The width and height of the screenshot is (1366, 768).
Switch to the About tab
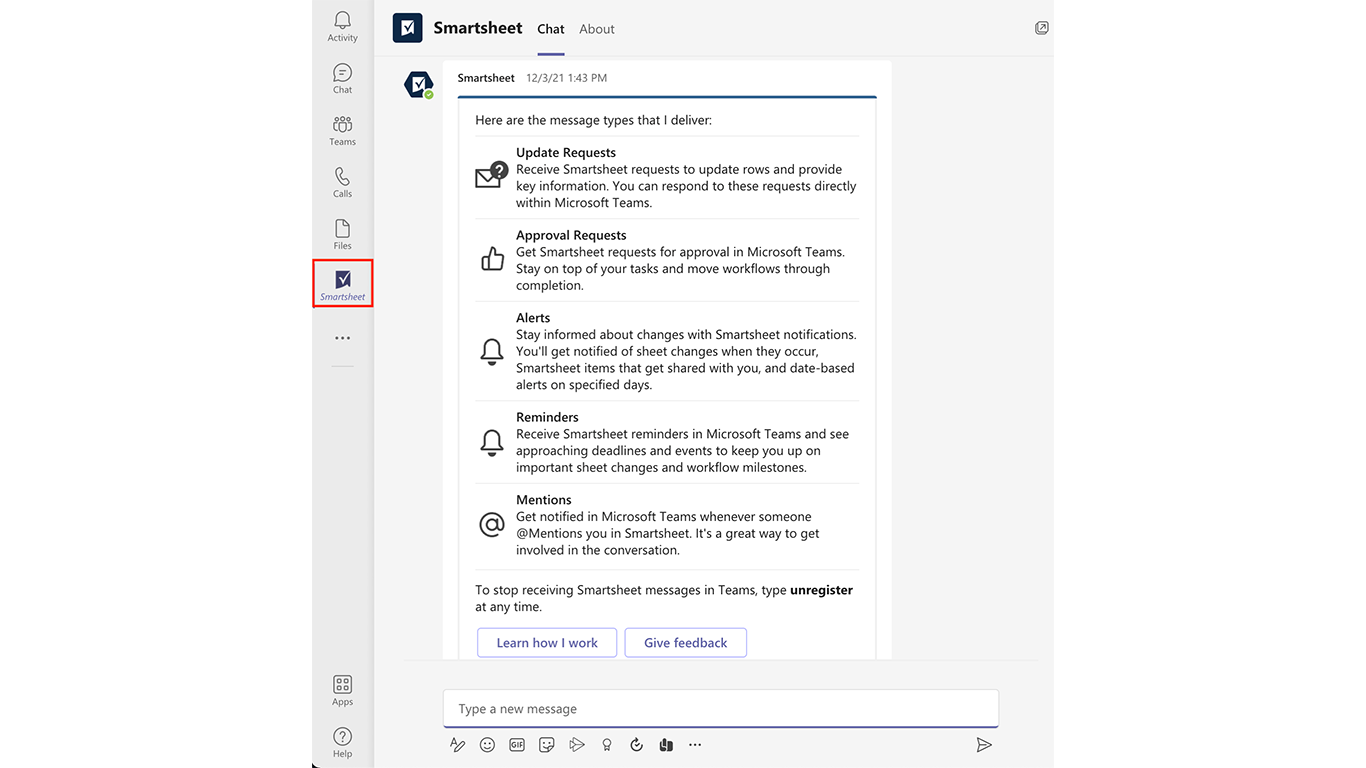597,29
